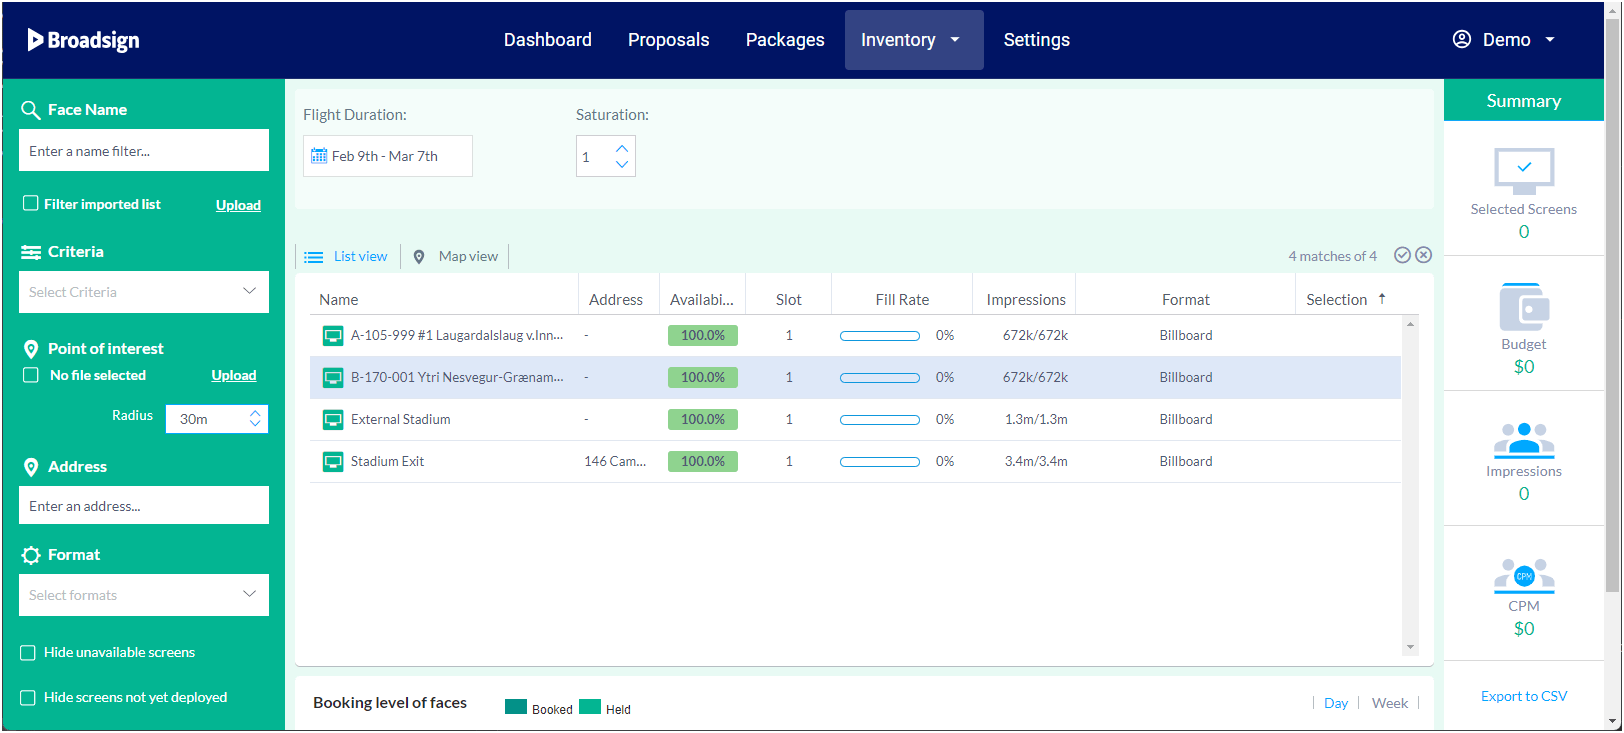Image resolution: width=1624 pixels, height=733 pixels.
Task: Go to Proposals
Action: [669, 40]
